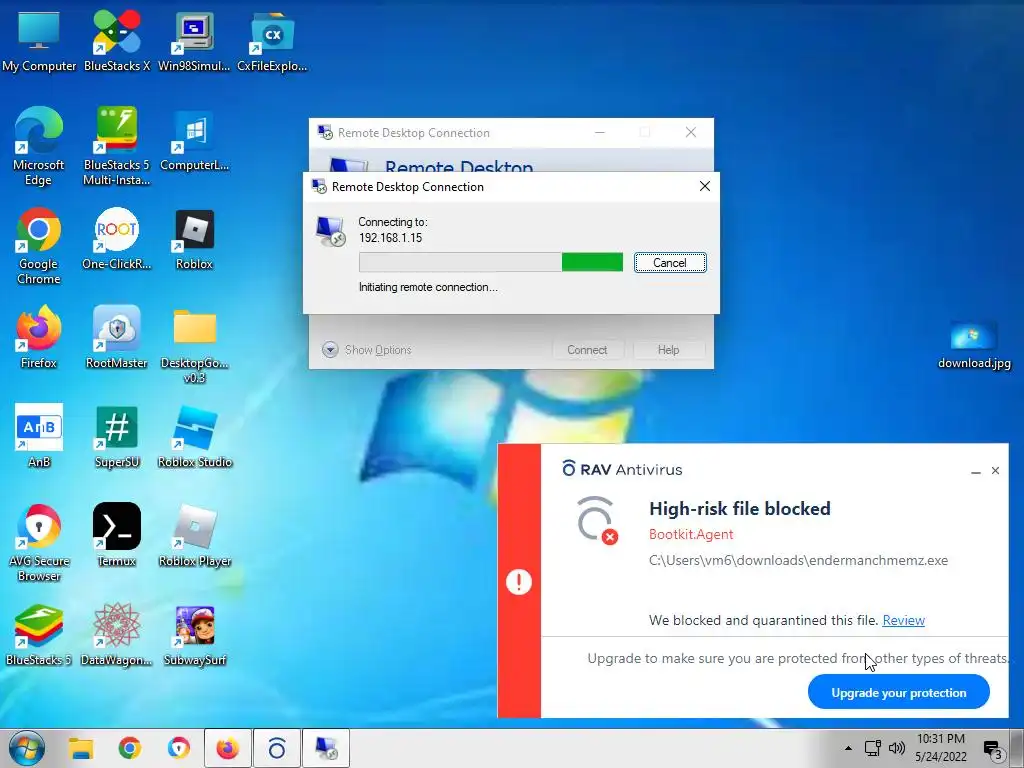Click the RAV Antivirus logo
Viewport: 1024px width, 768px height.
(622, 469)
